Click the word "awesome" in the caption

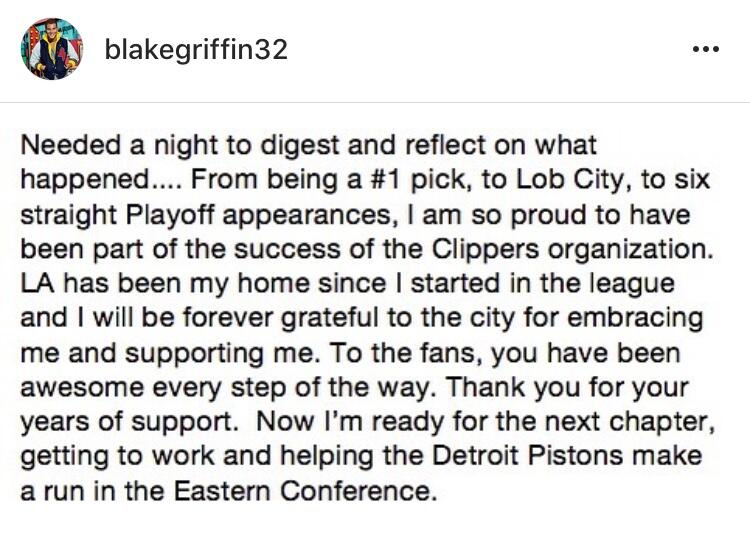pyautogui.click(x=82, y=388)
